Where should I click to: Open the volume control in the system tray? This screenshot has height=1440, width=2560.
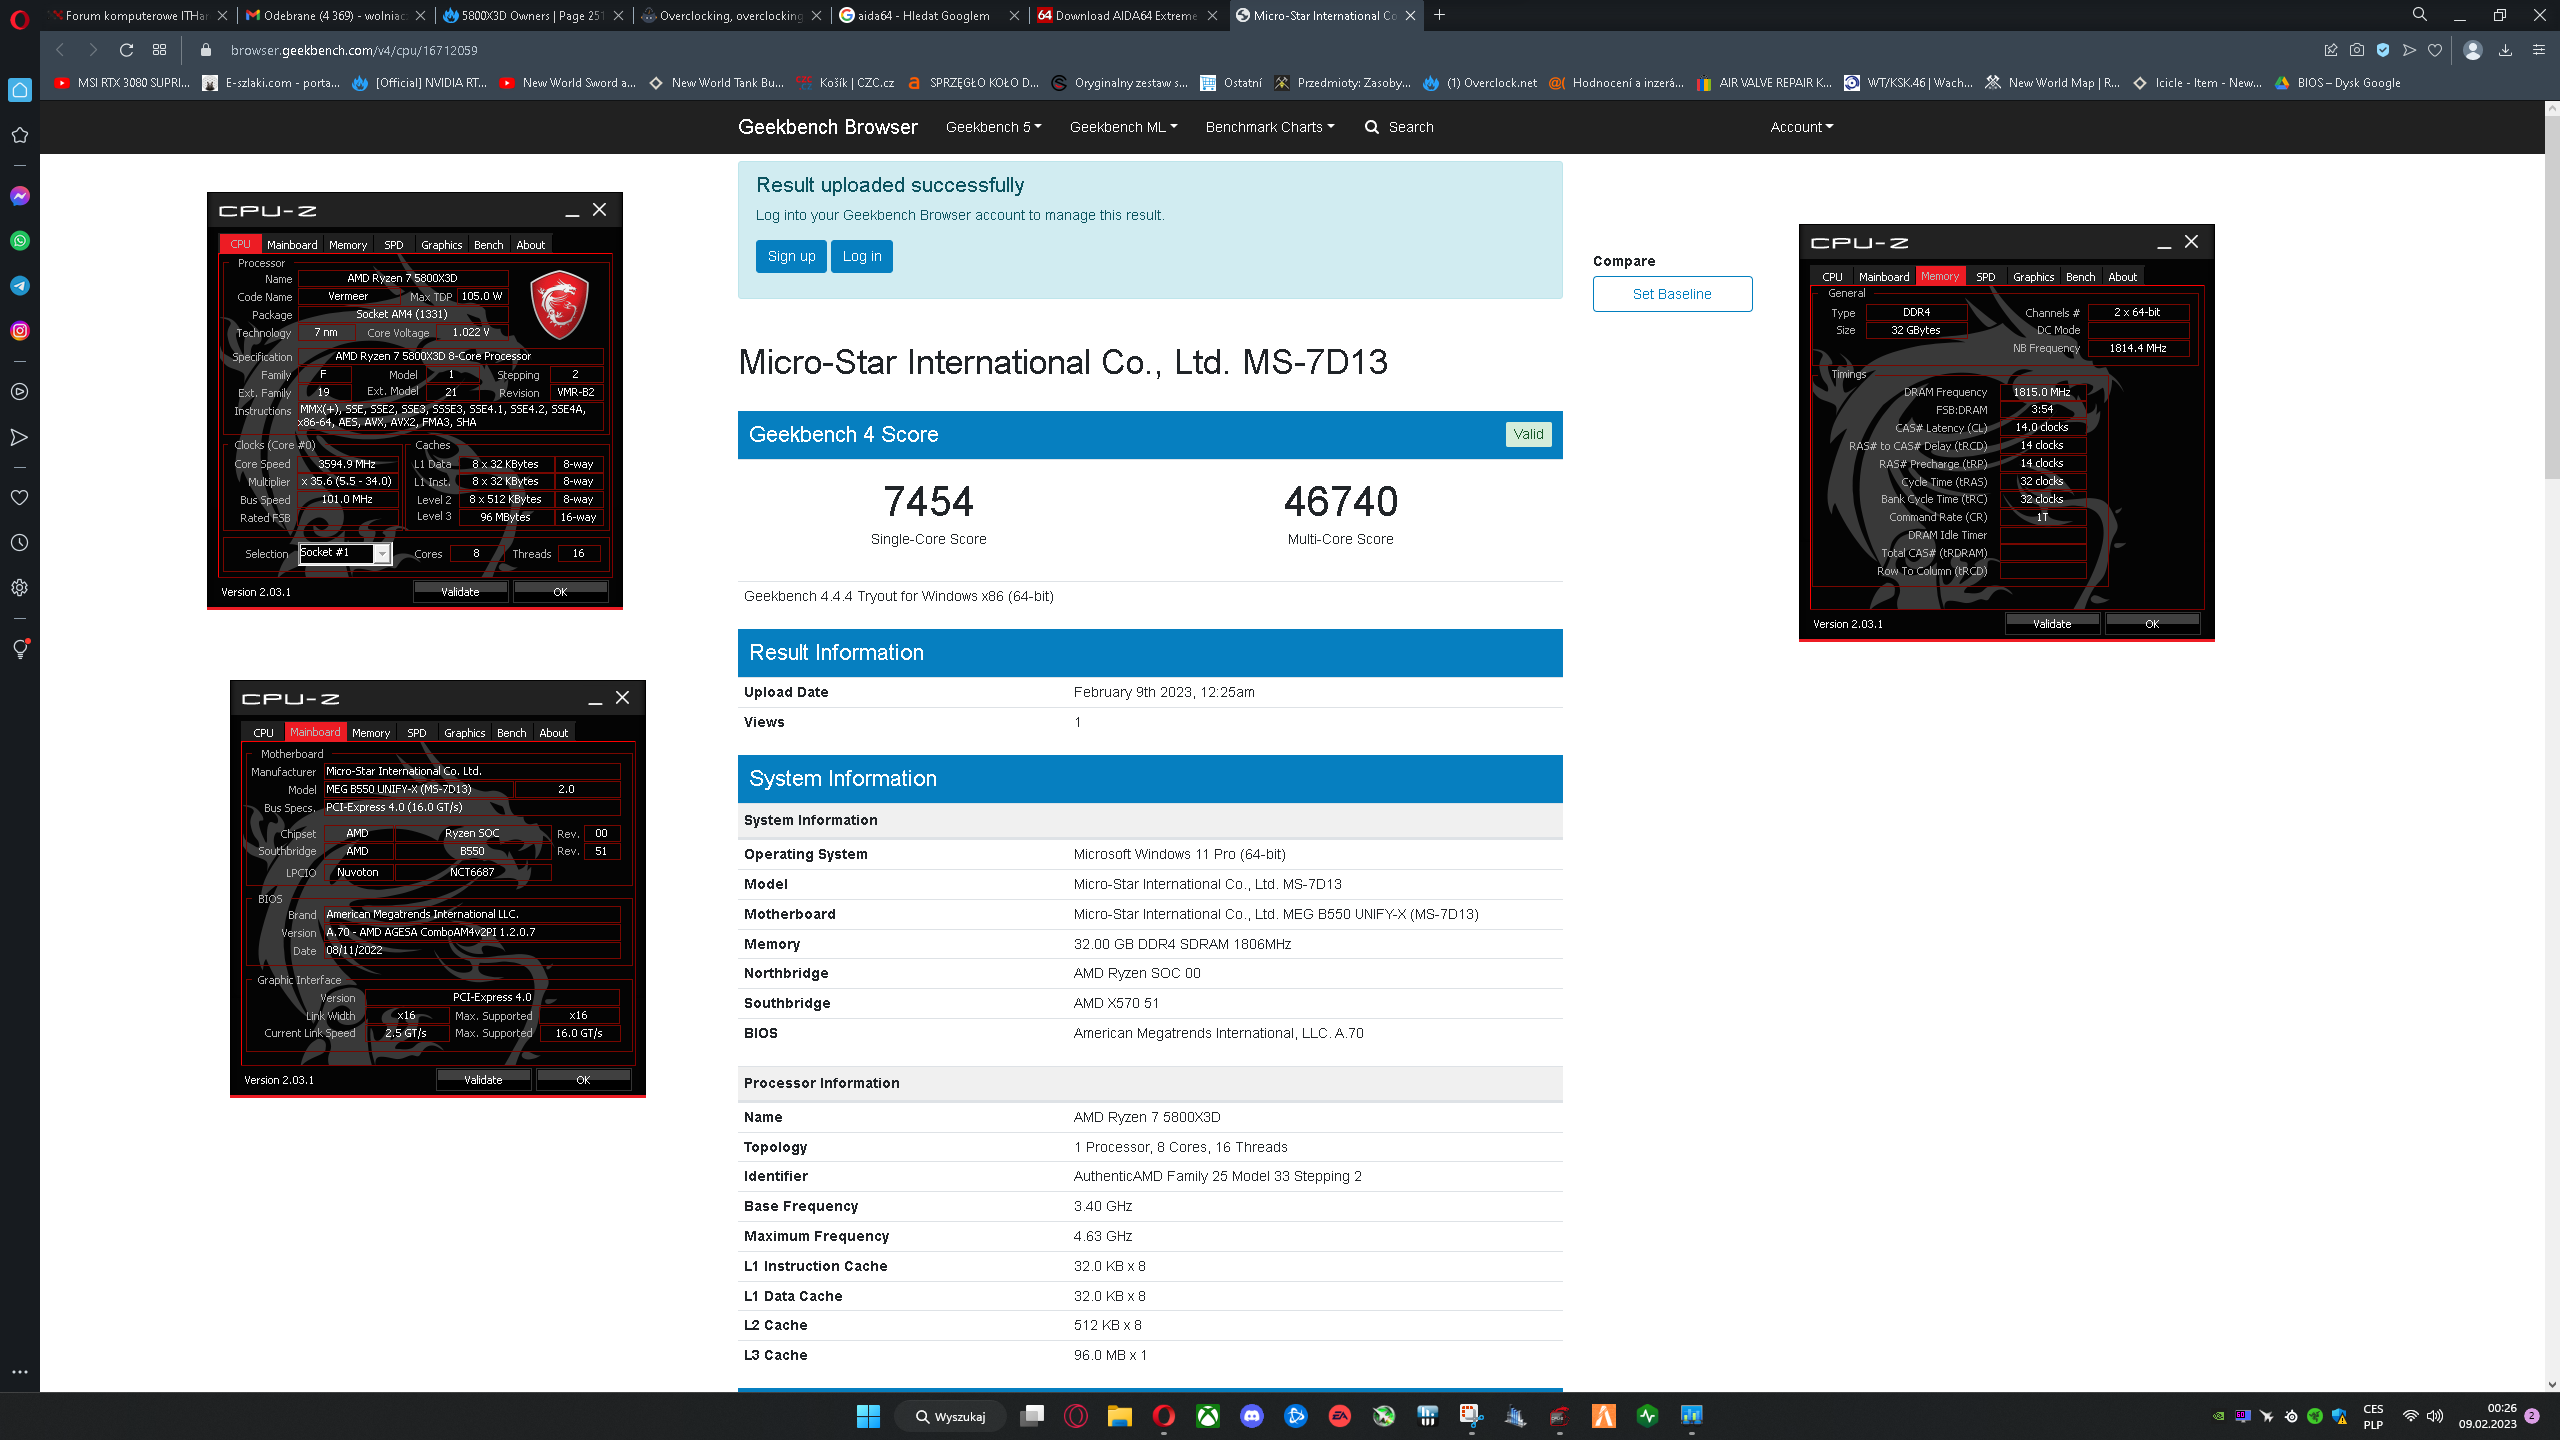tap(2435, 1416)
